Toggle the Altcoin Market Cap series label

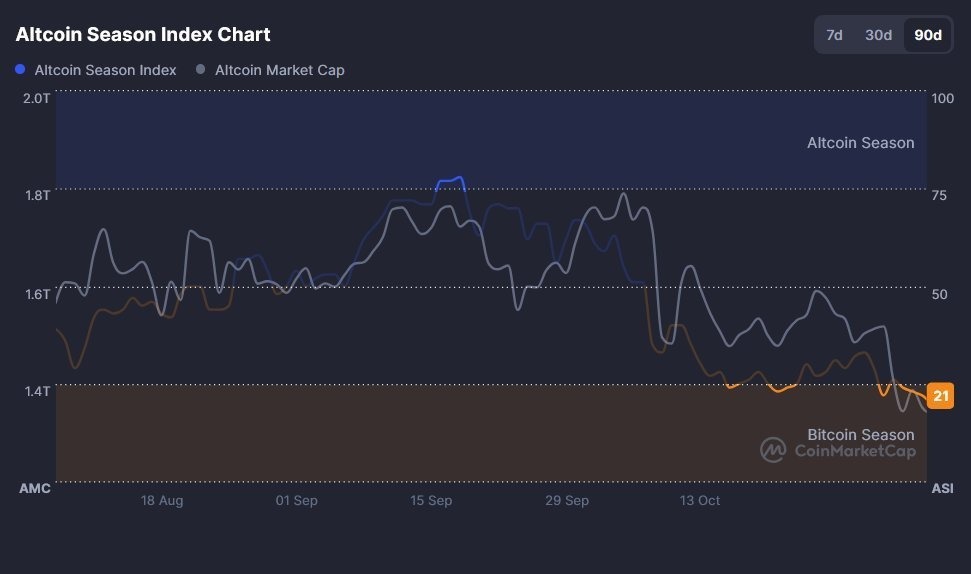point(279,70)
